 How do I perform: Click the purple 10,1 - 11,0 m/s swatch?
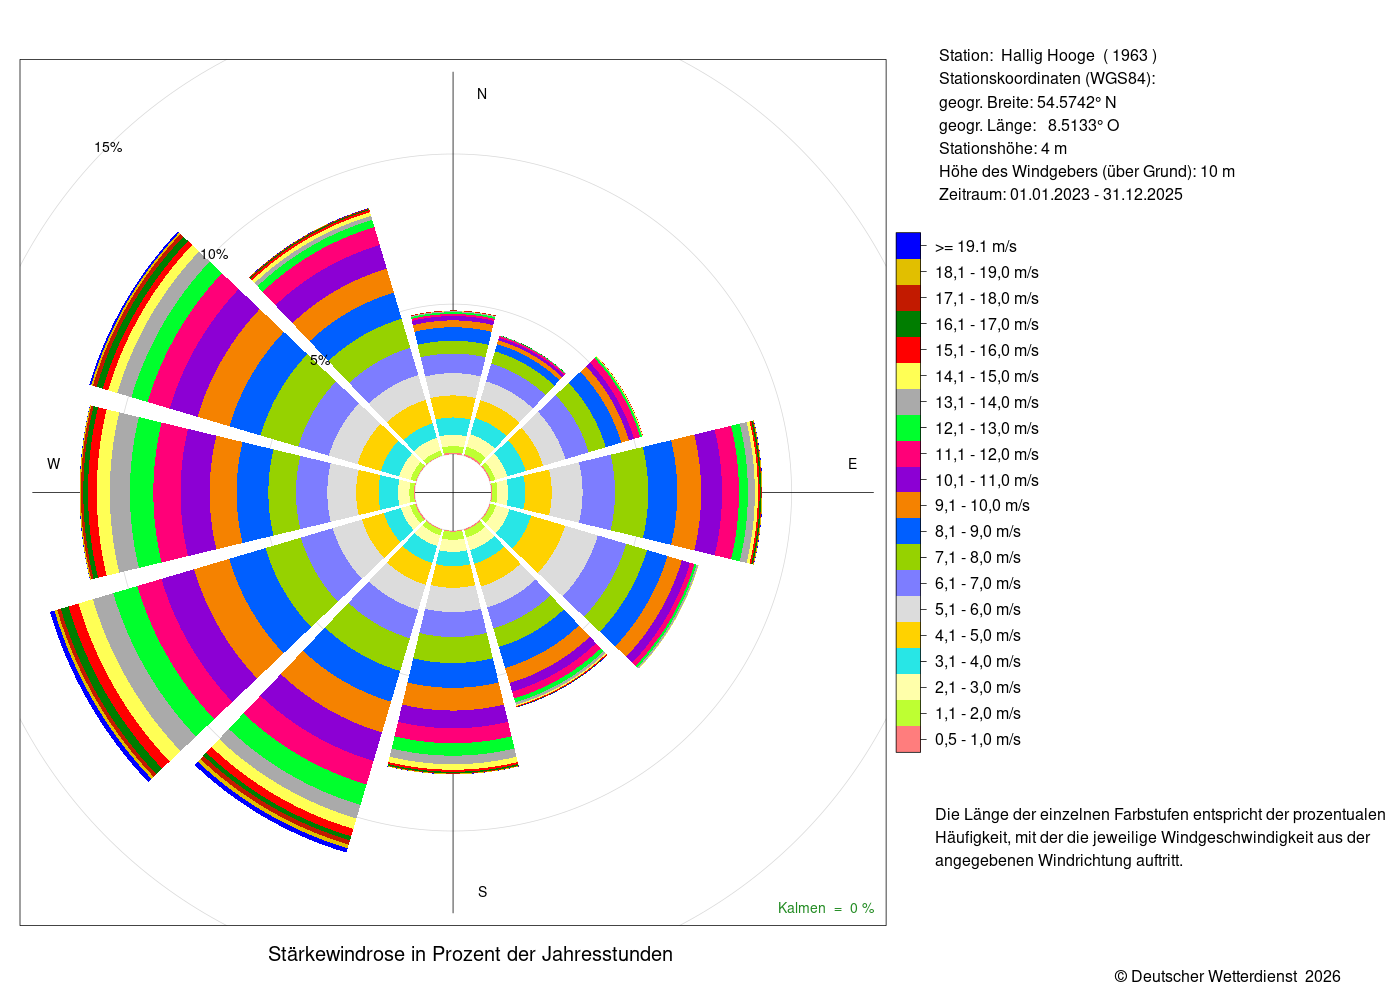[908, 480]
